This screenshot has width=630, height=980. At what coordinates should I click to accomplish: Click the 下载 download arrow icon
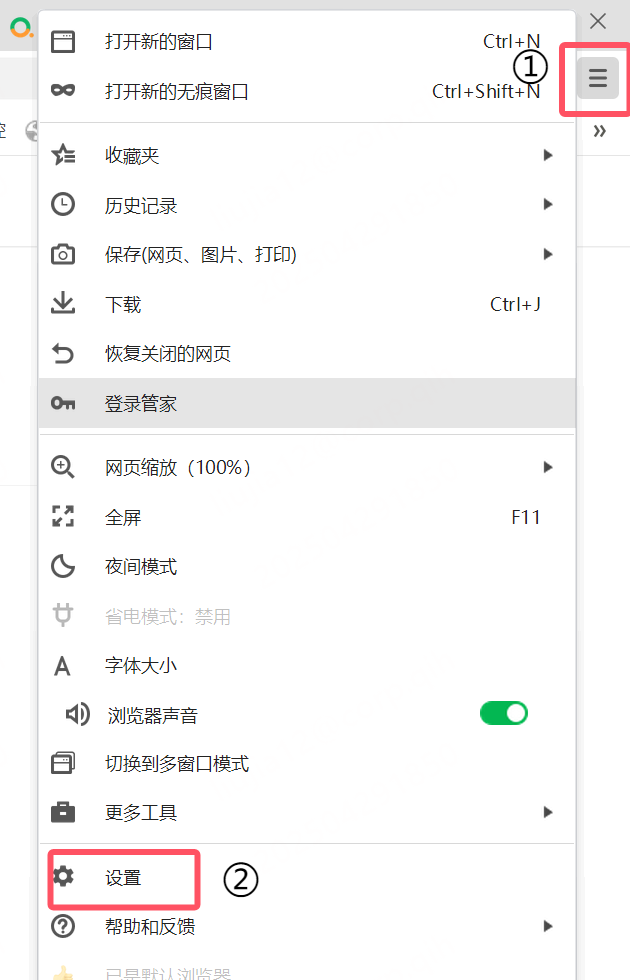point(63,304)
